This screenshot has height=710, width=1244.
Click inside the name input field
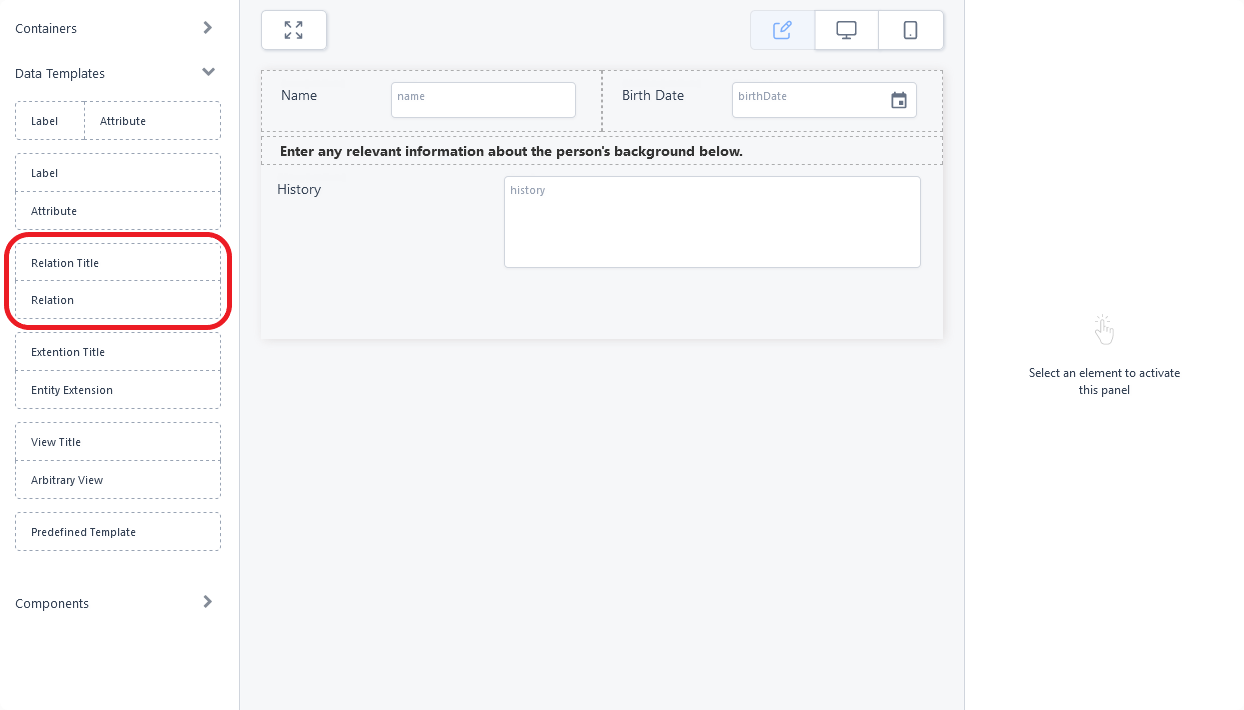[483, 100]
